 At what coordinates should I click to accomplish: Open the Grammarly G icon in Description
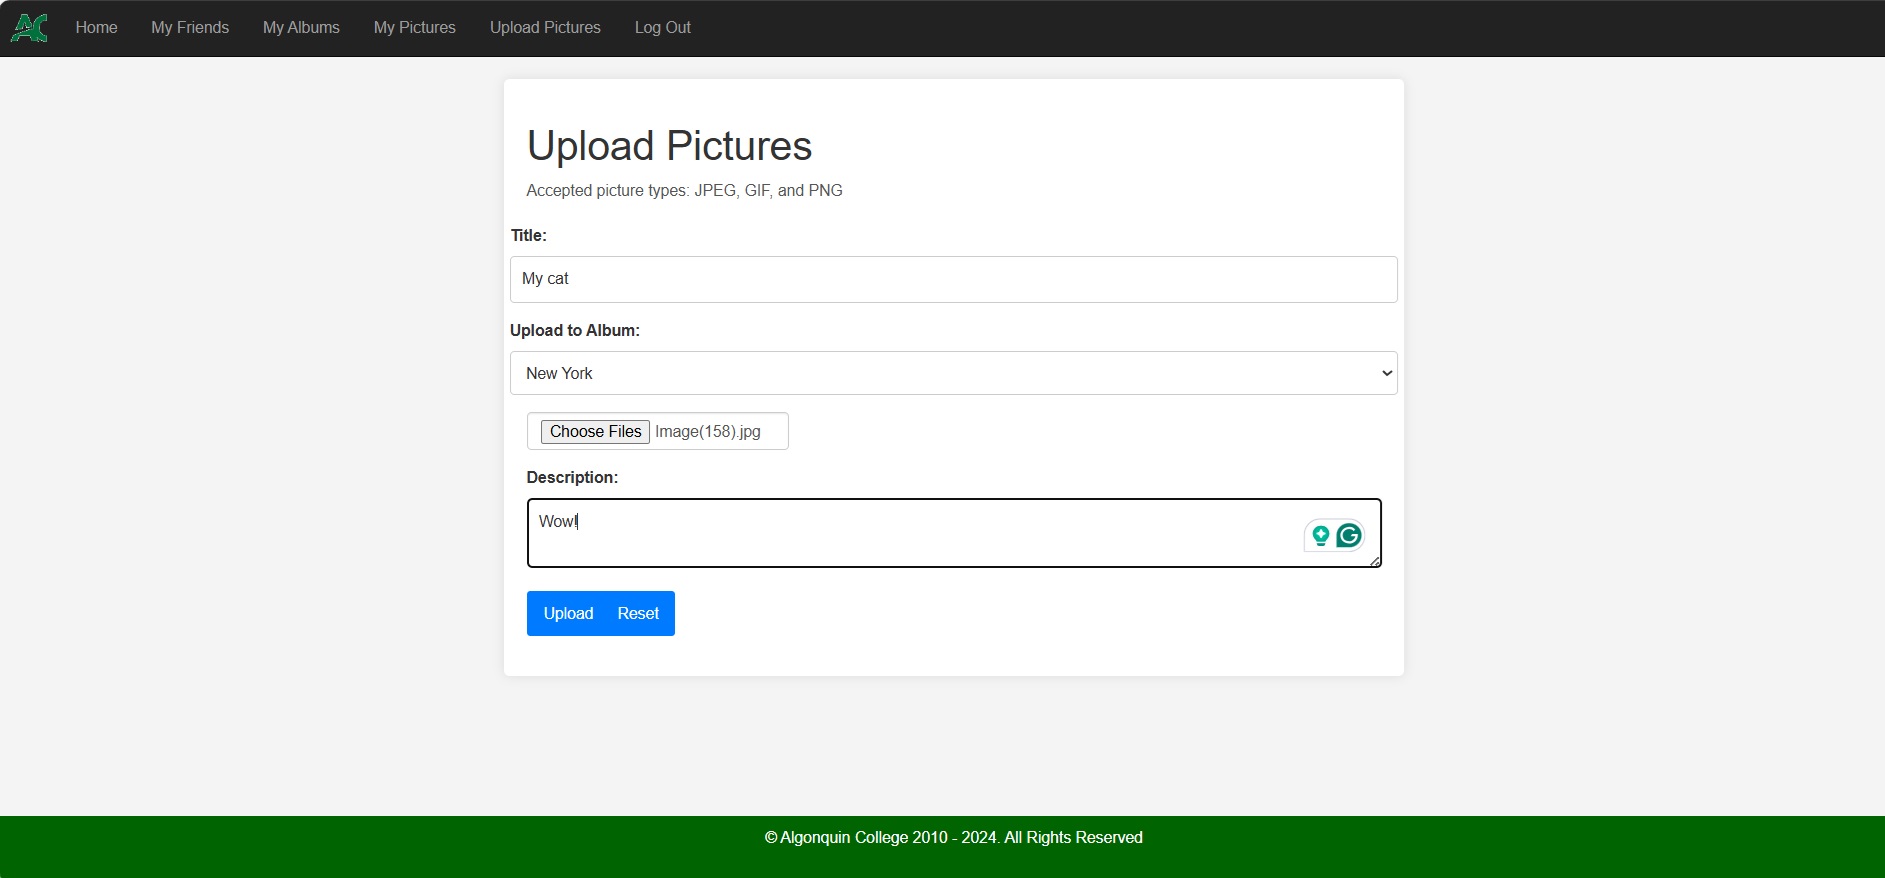(x=1349, y=536)
